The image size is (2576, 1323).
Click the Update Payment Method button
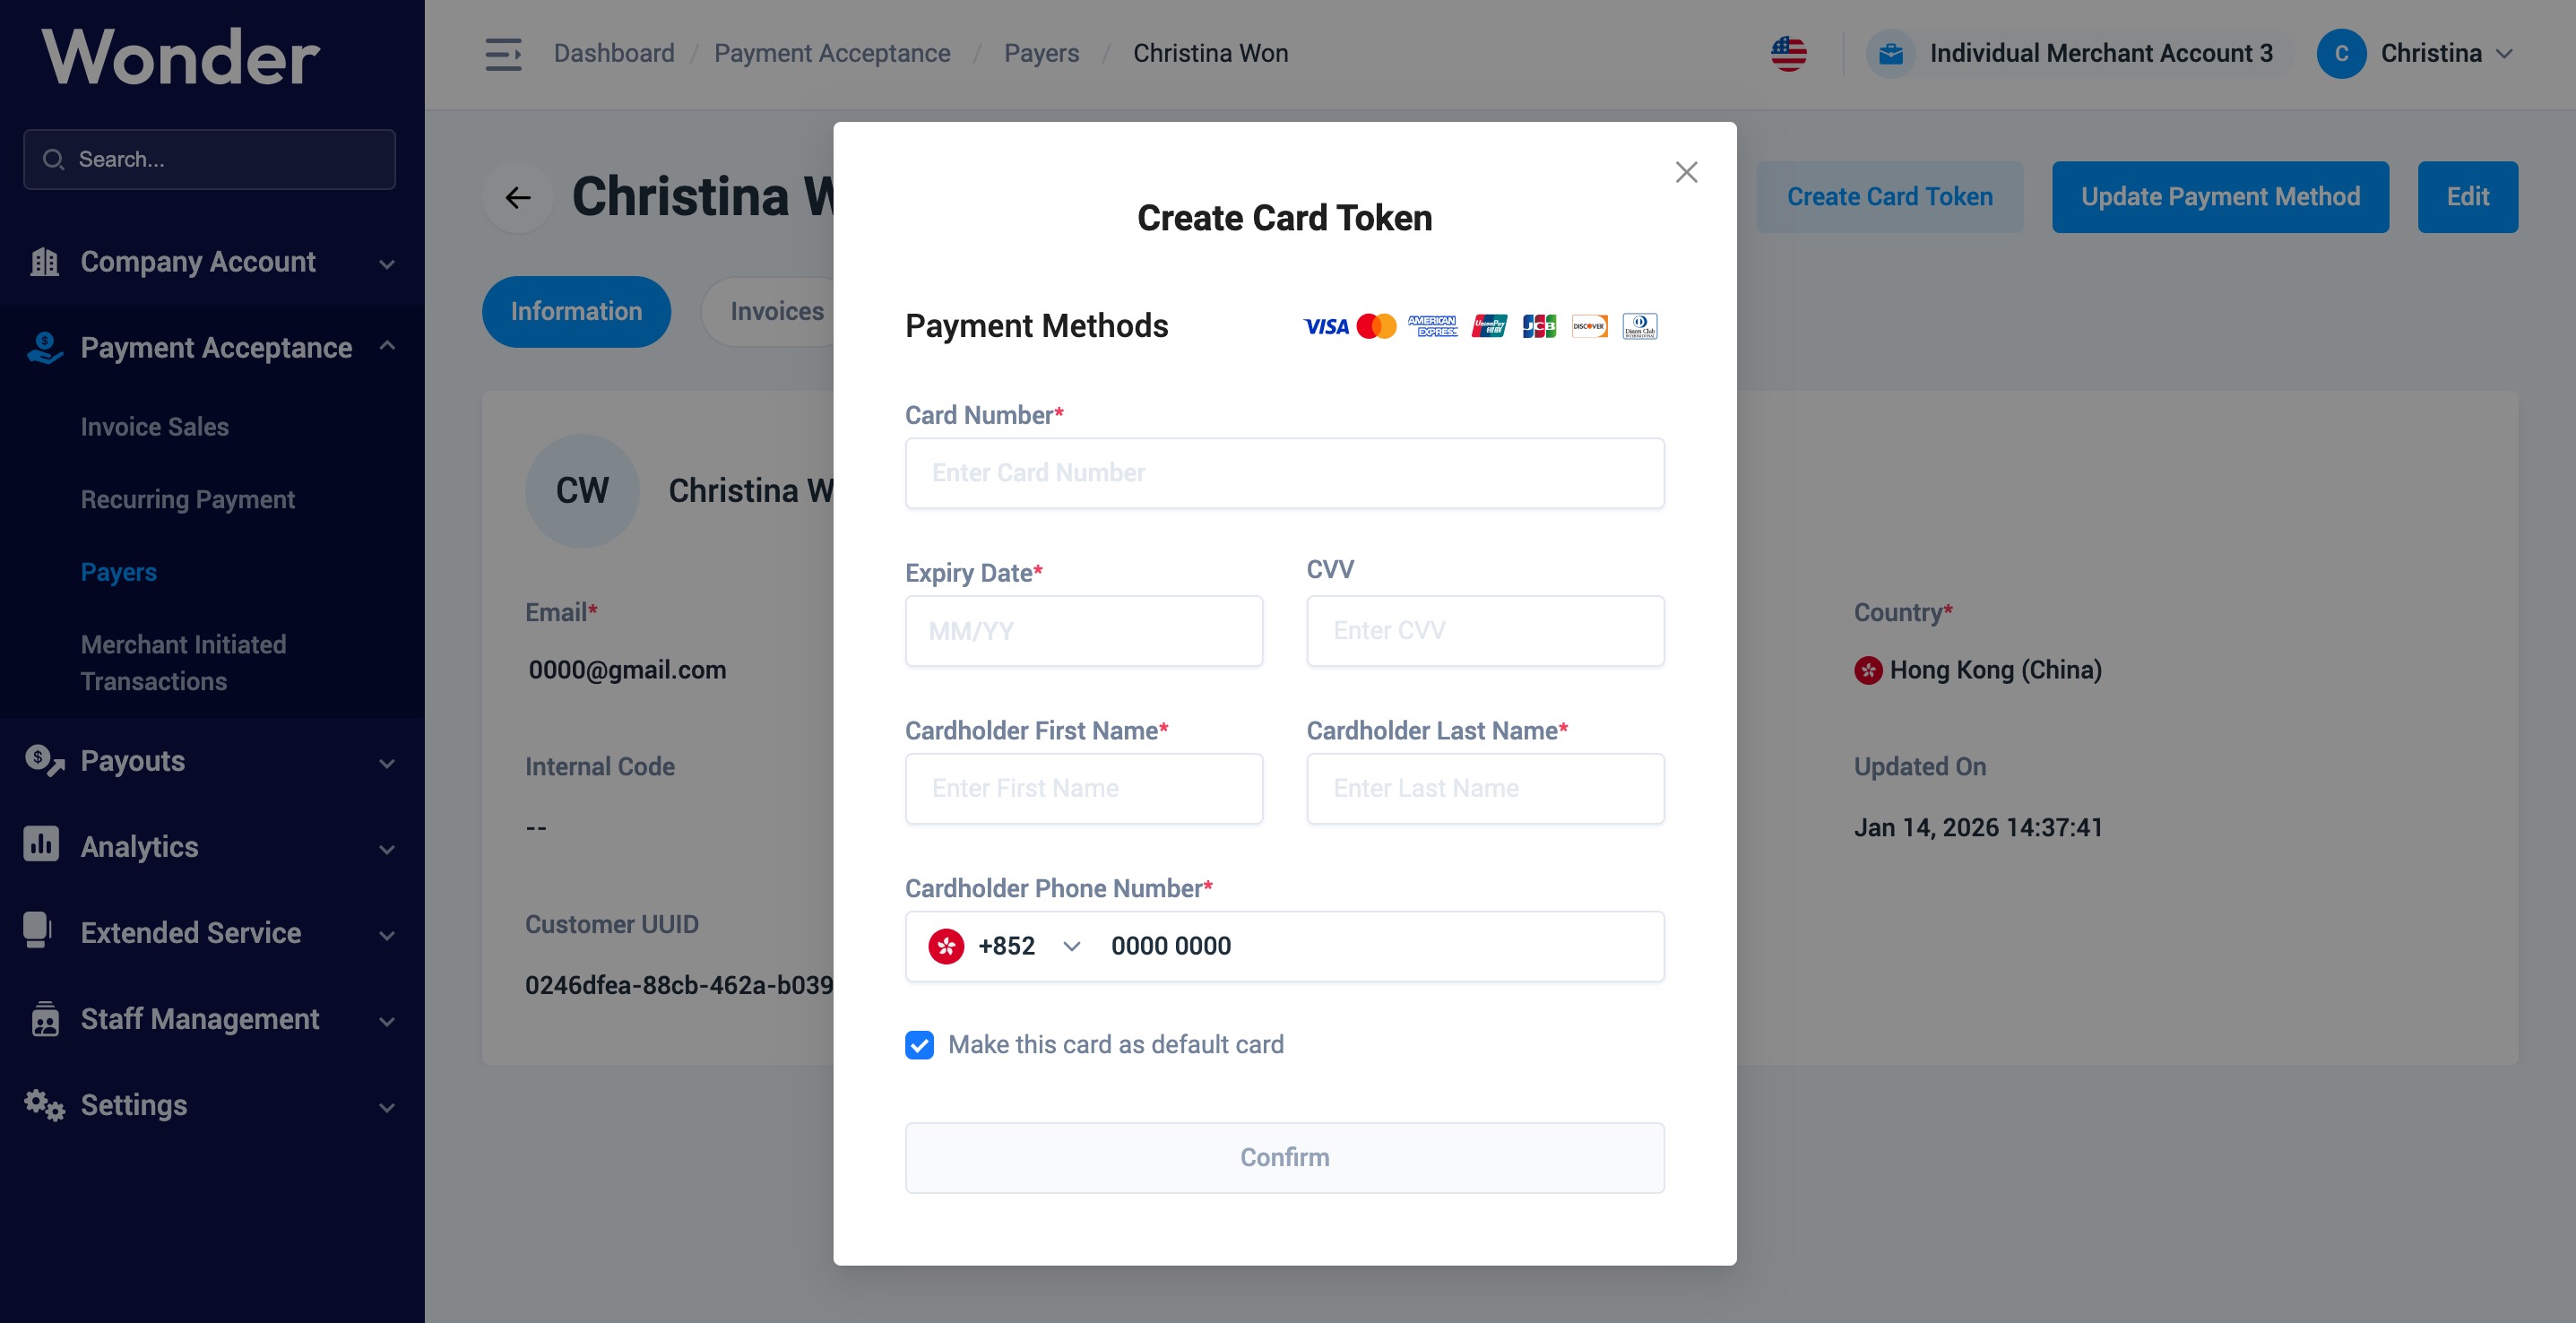[x=2220, y=197]
